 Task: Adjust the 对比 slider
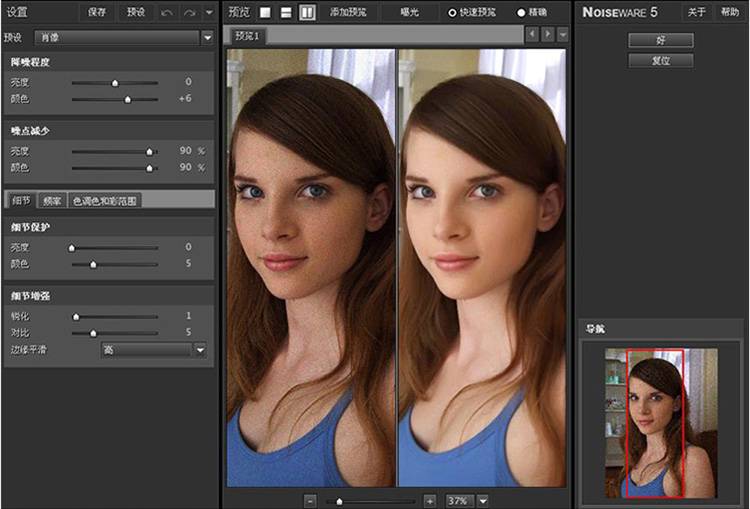click(x=115, y=333)
